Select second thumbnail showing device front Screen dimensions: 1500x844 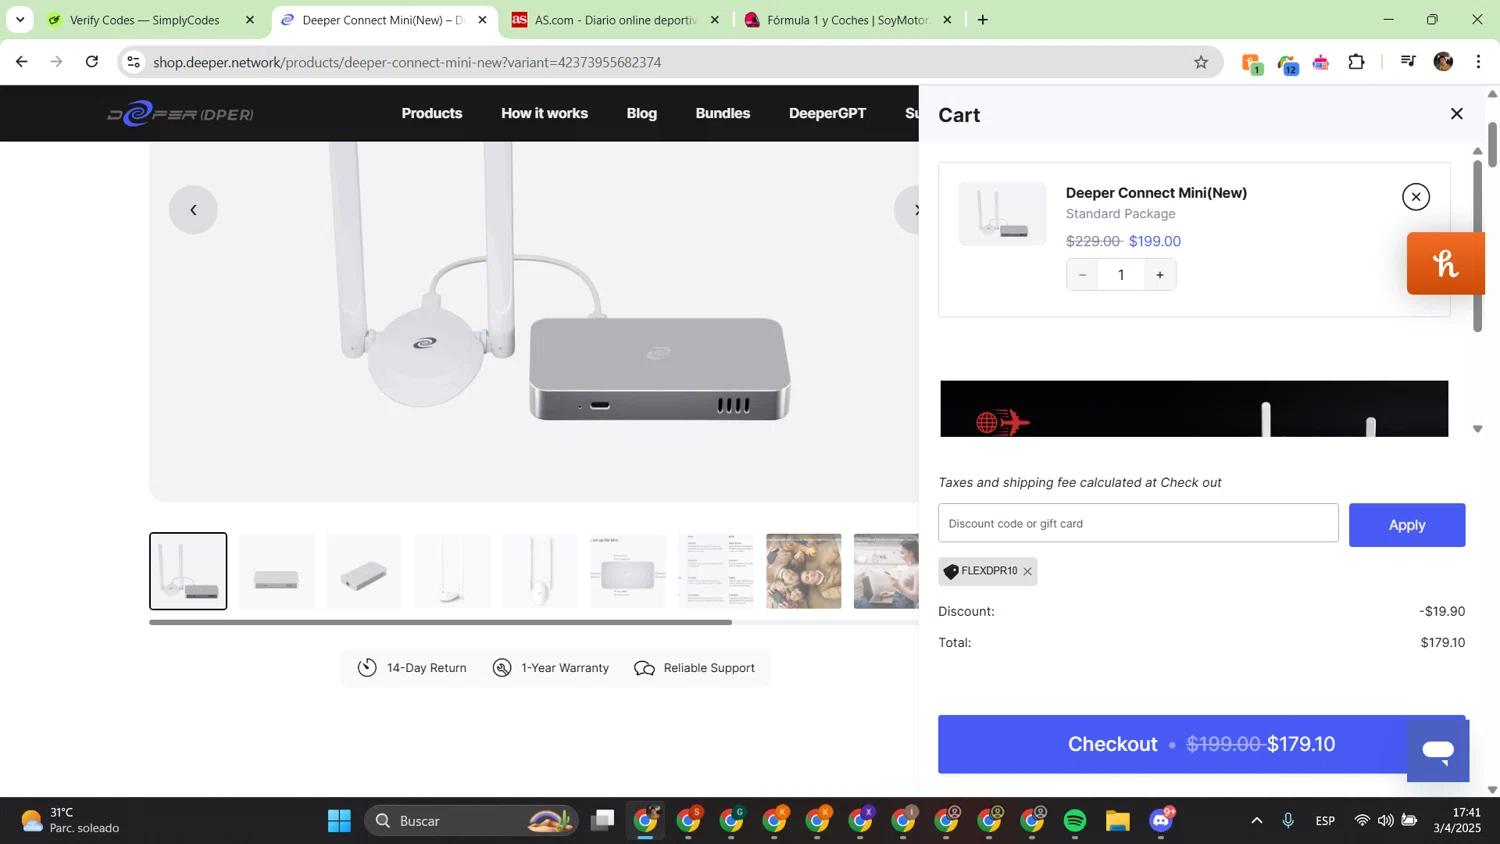click(x=276, y=571)
